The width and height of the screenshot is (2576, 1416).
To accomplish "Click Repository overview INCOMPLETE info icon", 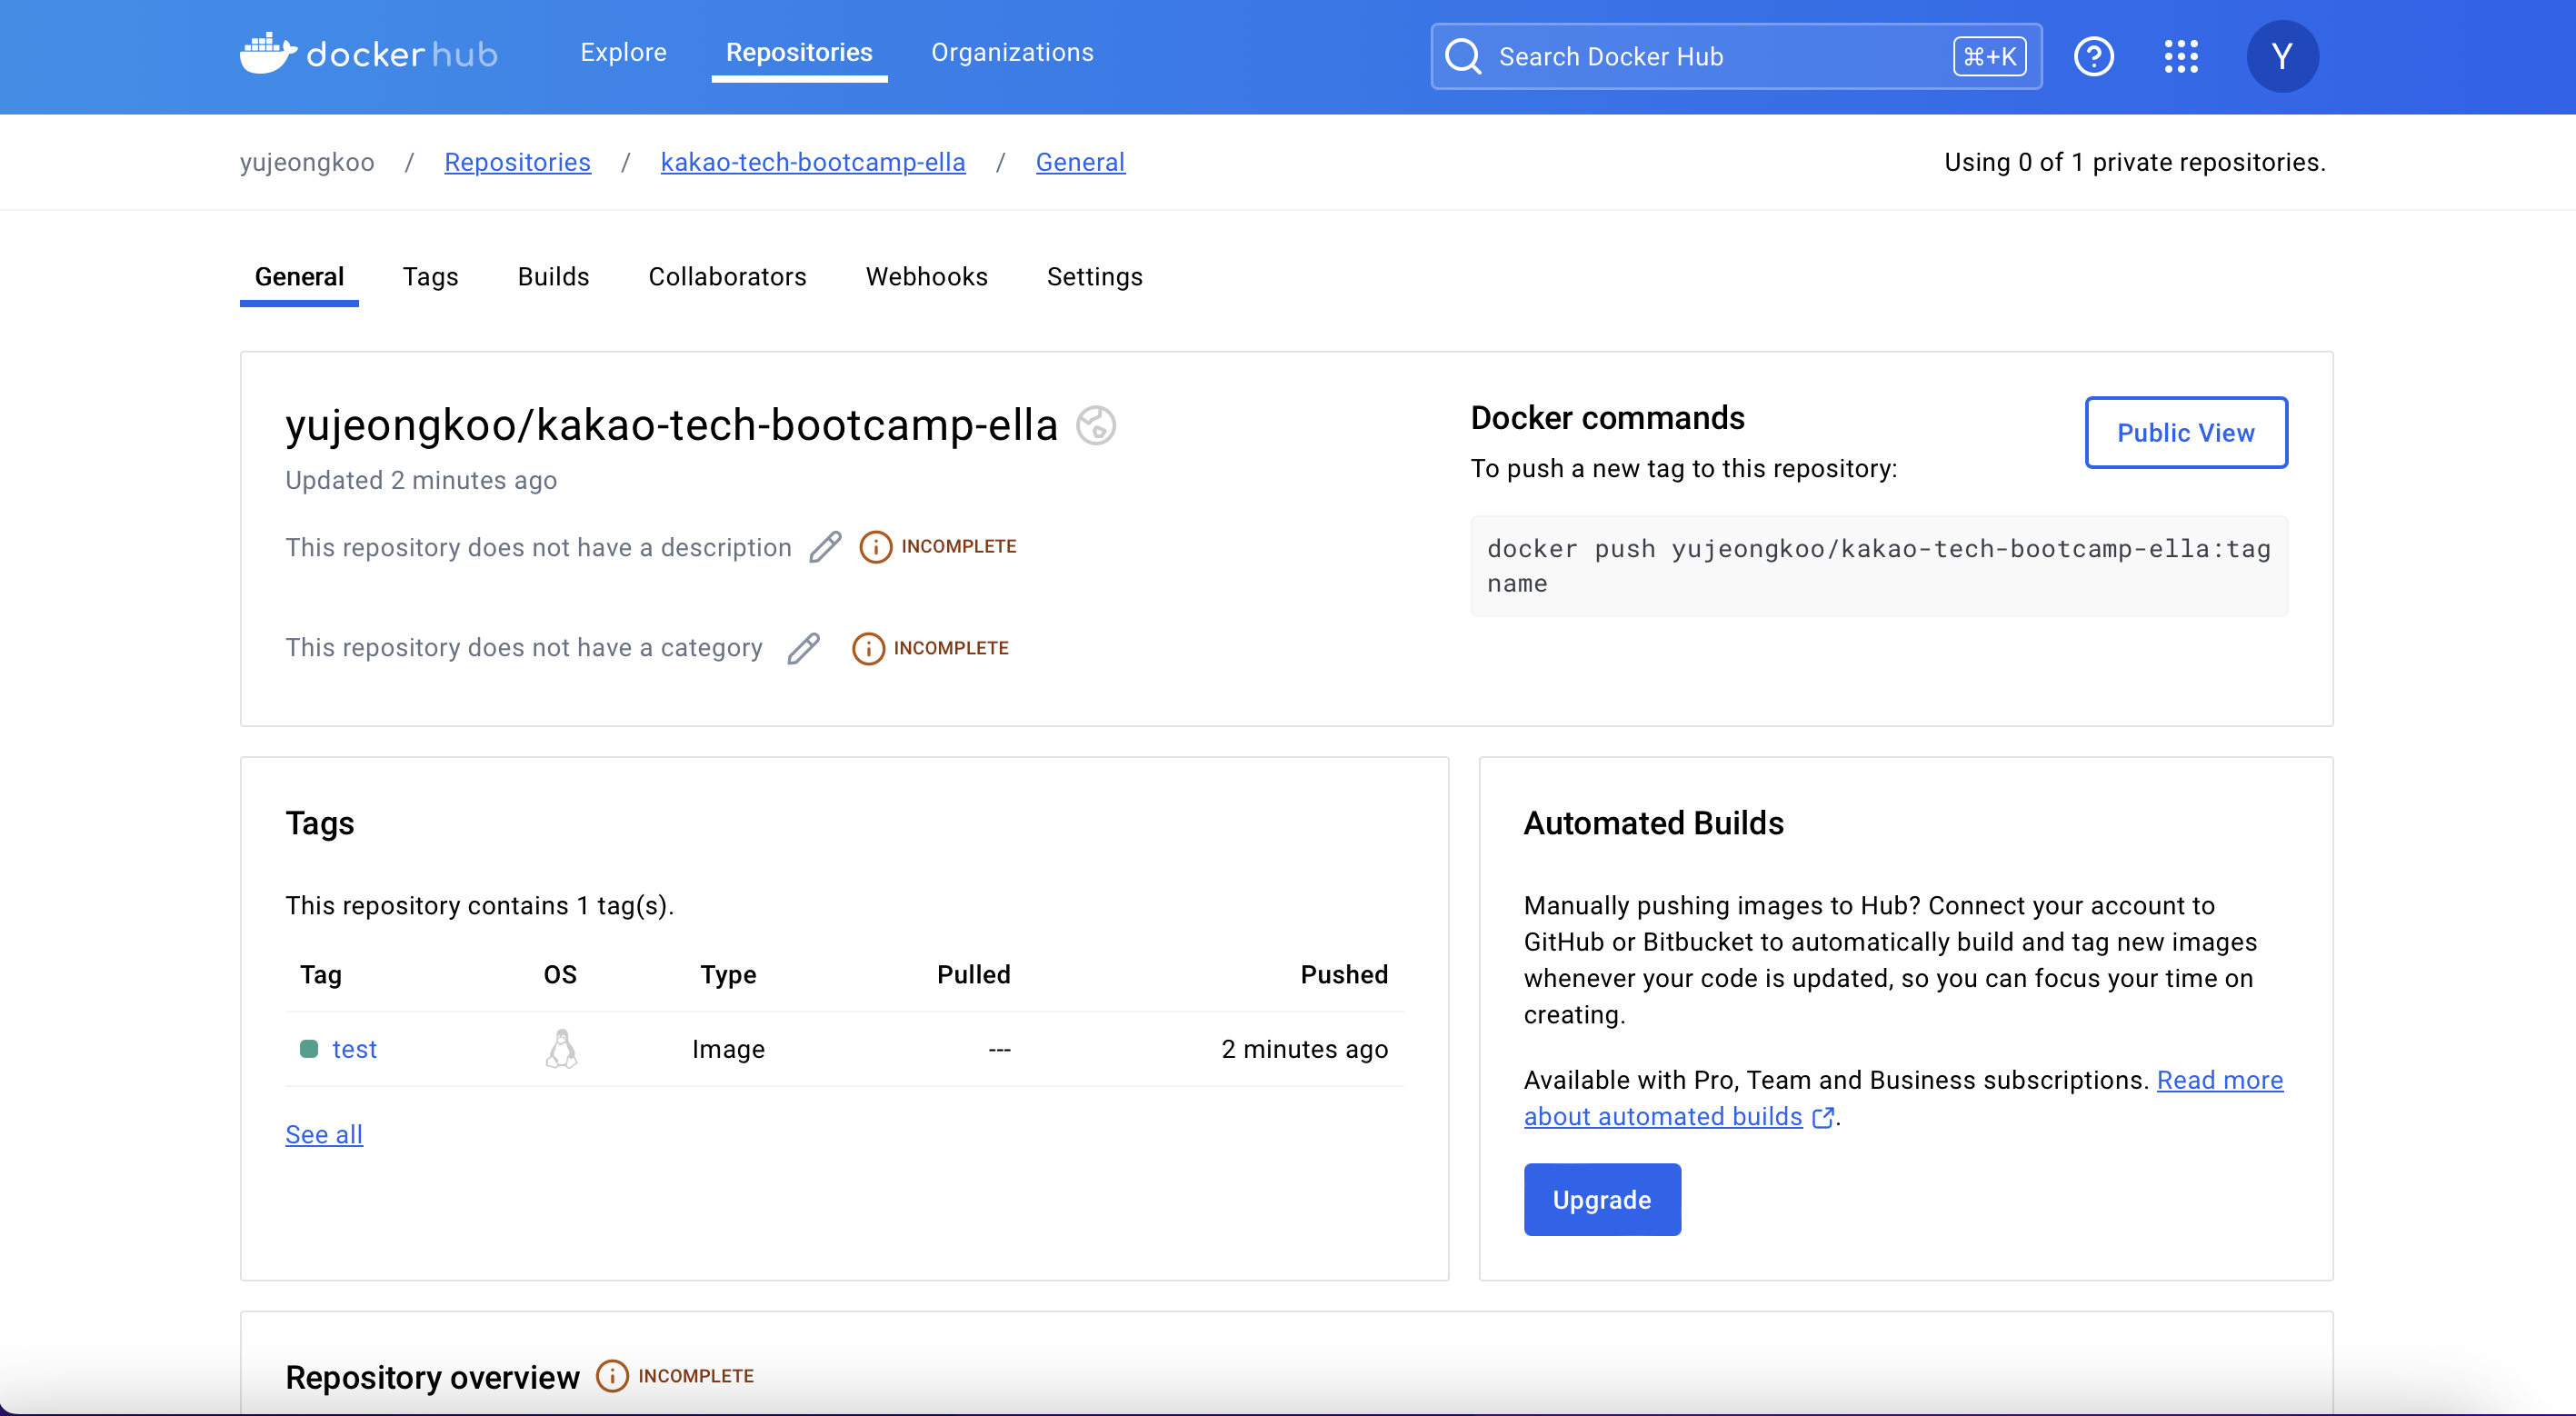I will (x=612, y=1376).
